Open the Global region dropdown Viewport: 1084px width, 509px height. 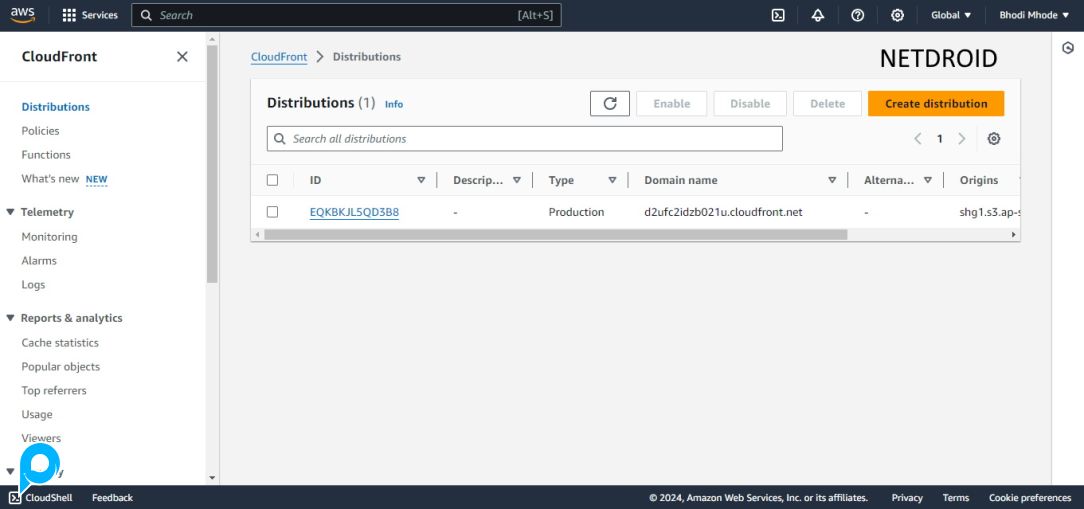point(951,15)
